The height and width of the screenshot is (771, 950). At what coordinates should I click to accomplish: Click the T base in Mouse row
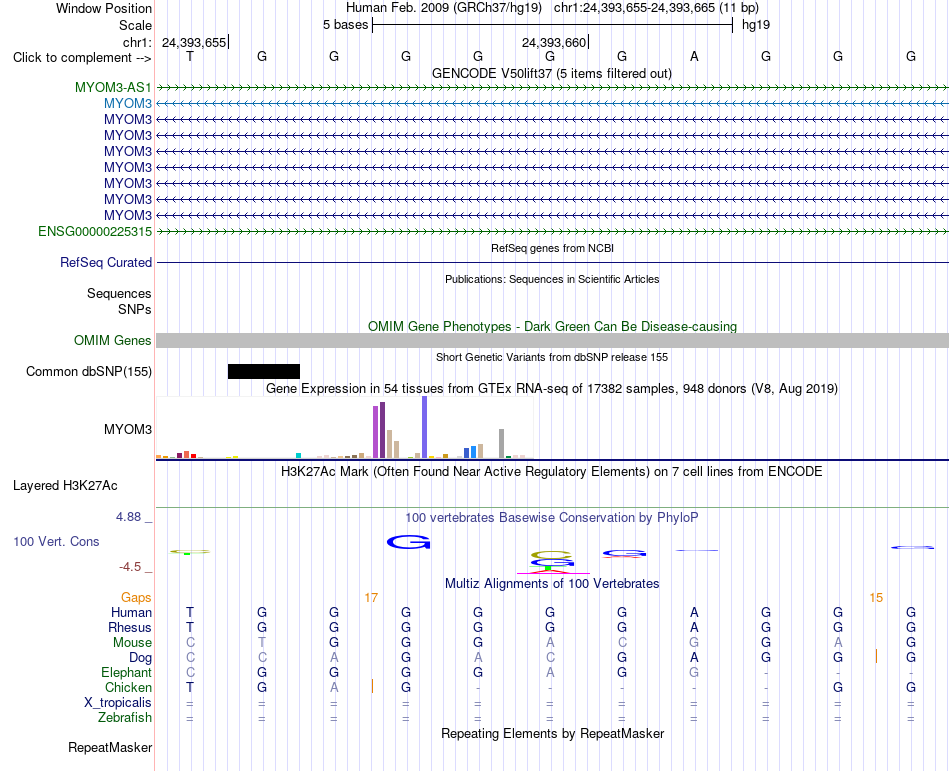pos(262,643)
